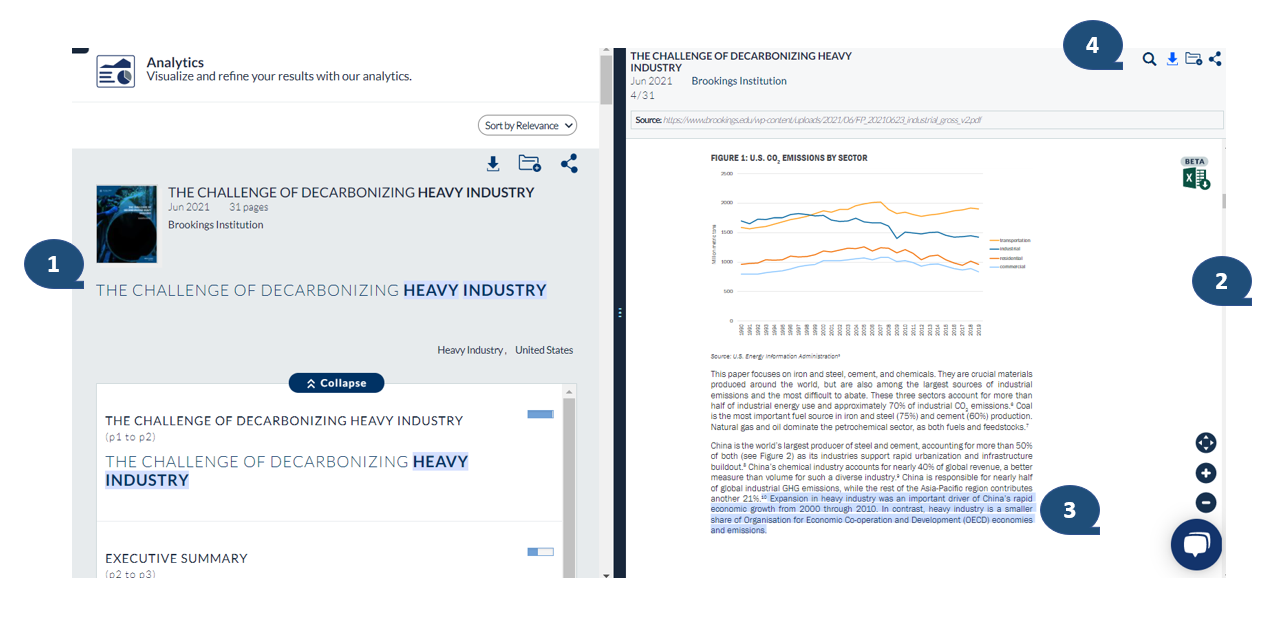1267x620 pixels.
Task: Click the Analytics chart icon
Action: point(116,71)
